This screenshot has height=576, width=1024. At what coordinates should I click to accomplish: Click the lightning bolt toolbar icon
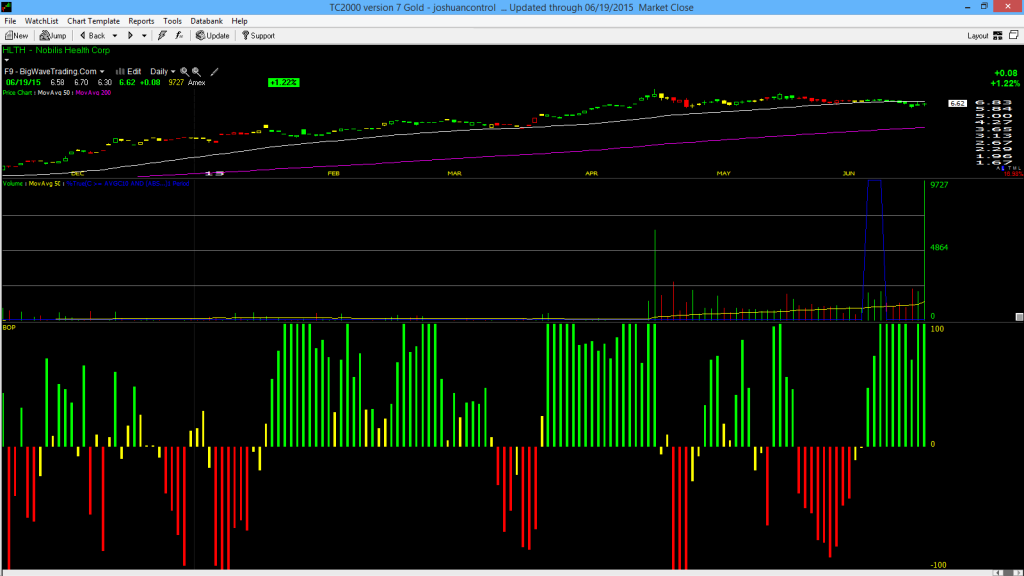[162, 35]
